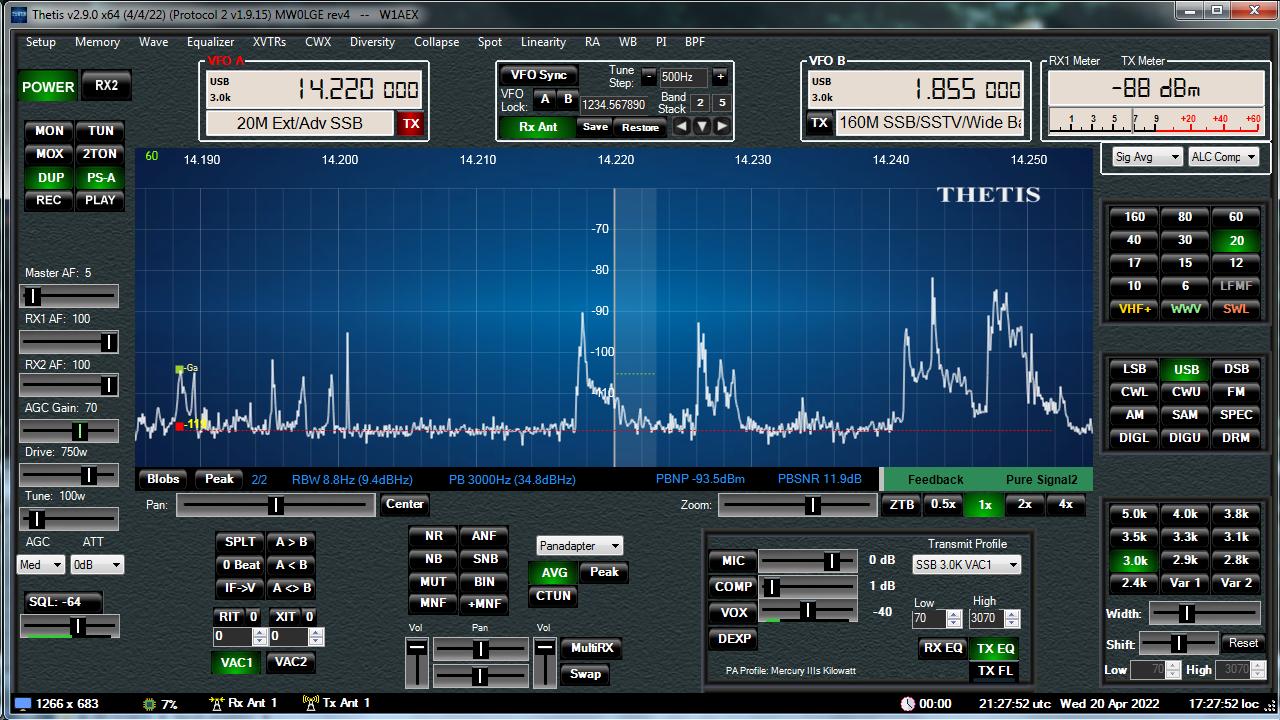Screen dimensions: 1280x720
Task: Expand the Transmit Profile dropdown
Action: 966,565
